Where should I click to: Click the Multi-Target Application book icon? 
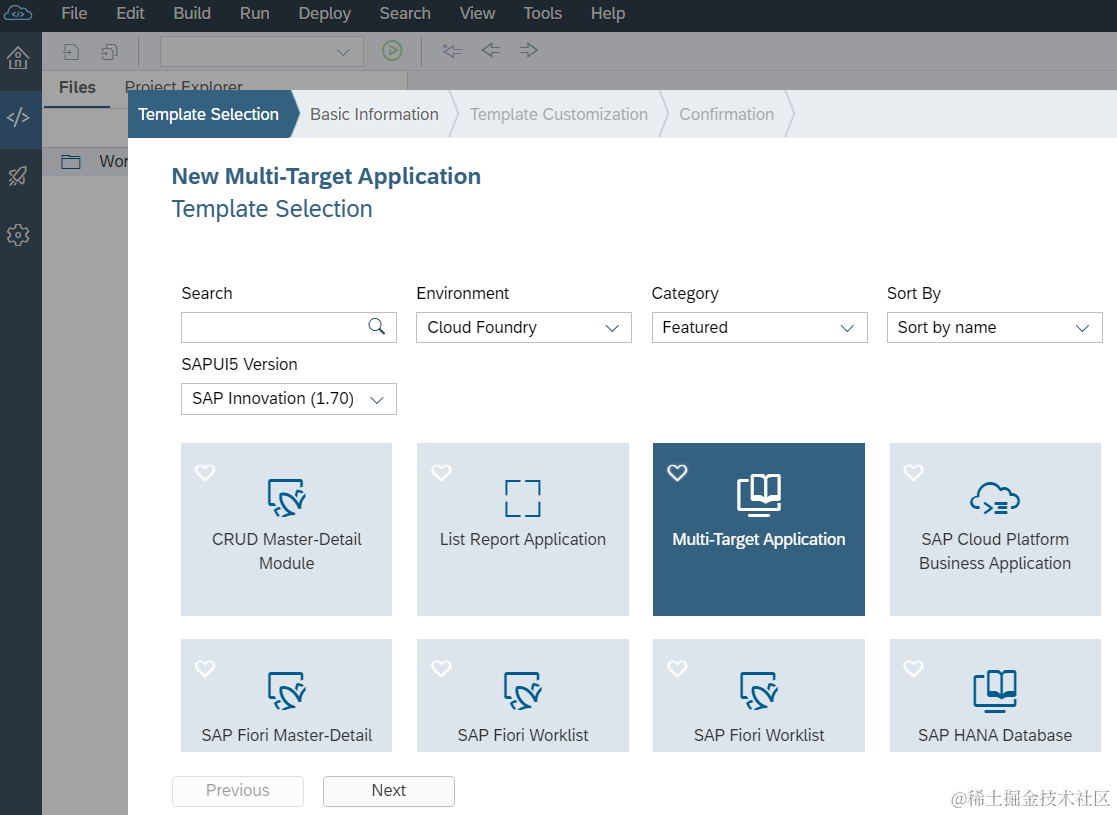pyautogui.click(x=759, y=494)
